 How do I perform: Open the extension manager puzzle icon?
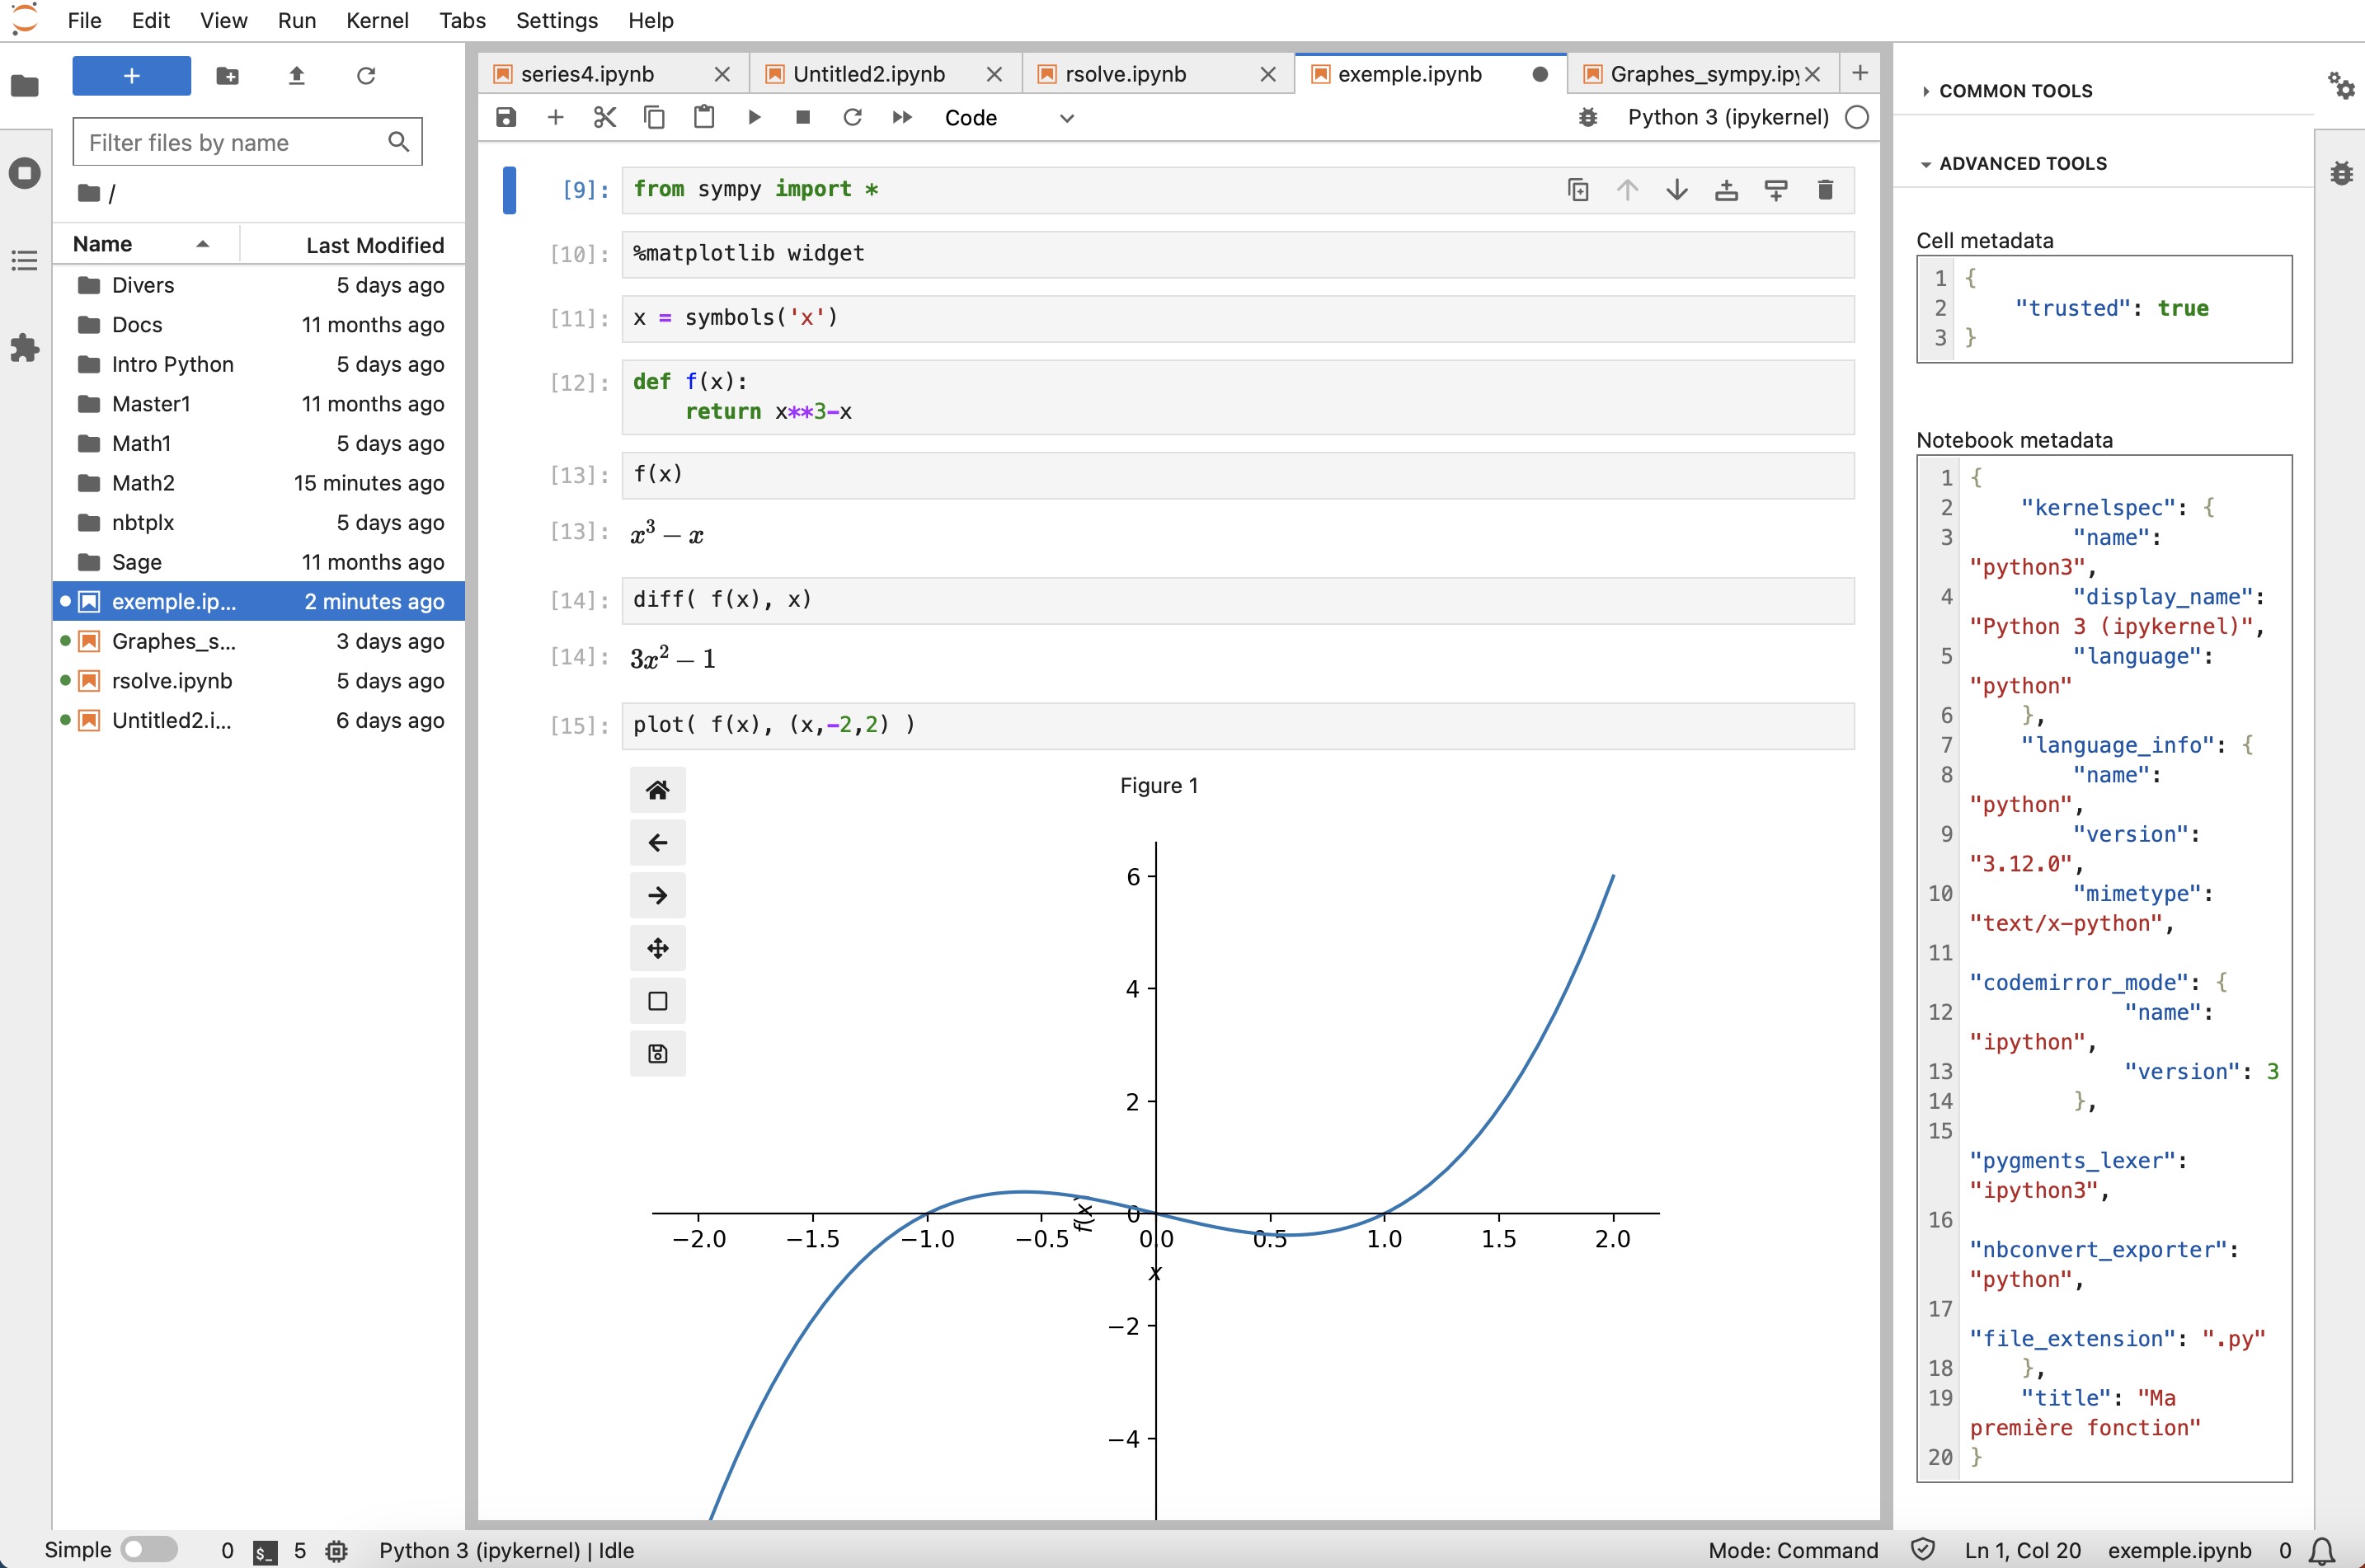(24, 348)
